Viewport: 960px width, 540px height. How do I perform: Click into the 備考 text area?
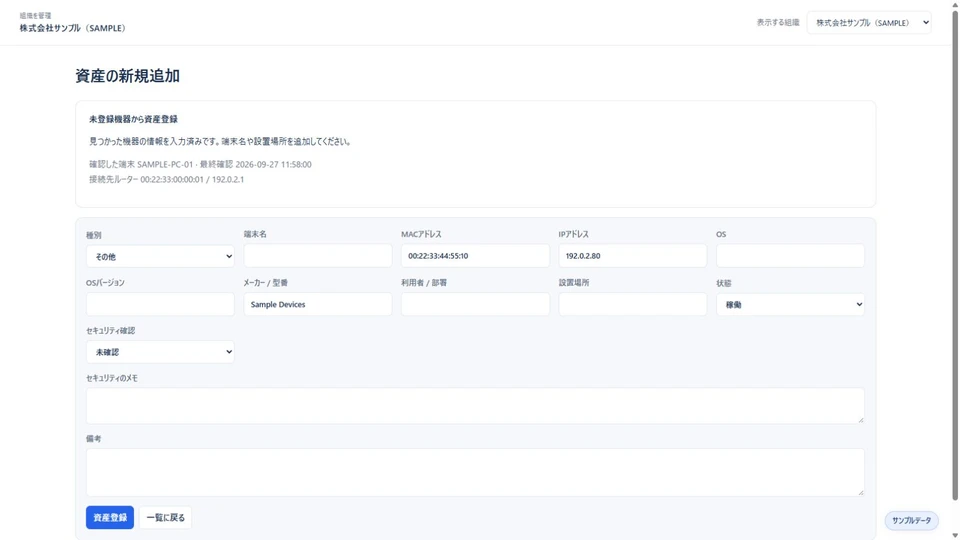click(475, 472)
